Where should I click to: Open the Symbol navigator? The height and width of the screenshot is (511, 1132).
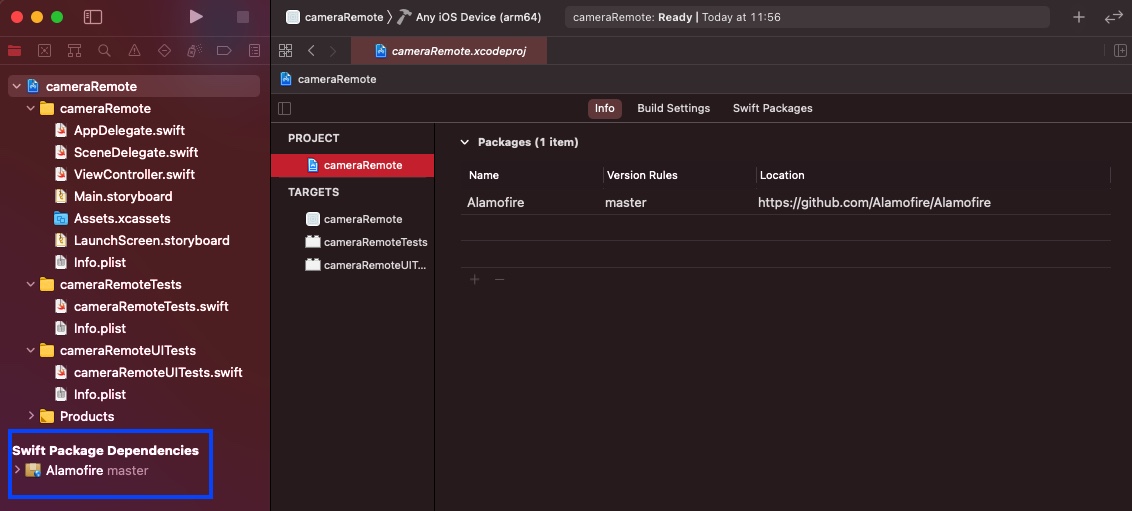(x=74, y=51)
